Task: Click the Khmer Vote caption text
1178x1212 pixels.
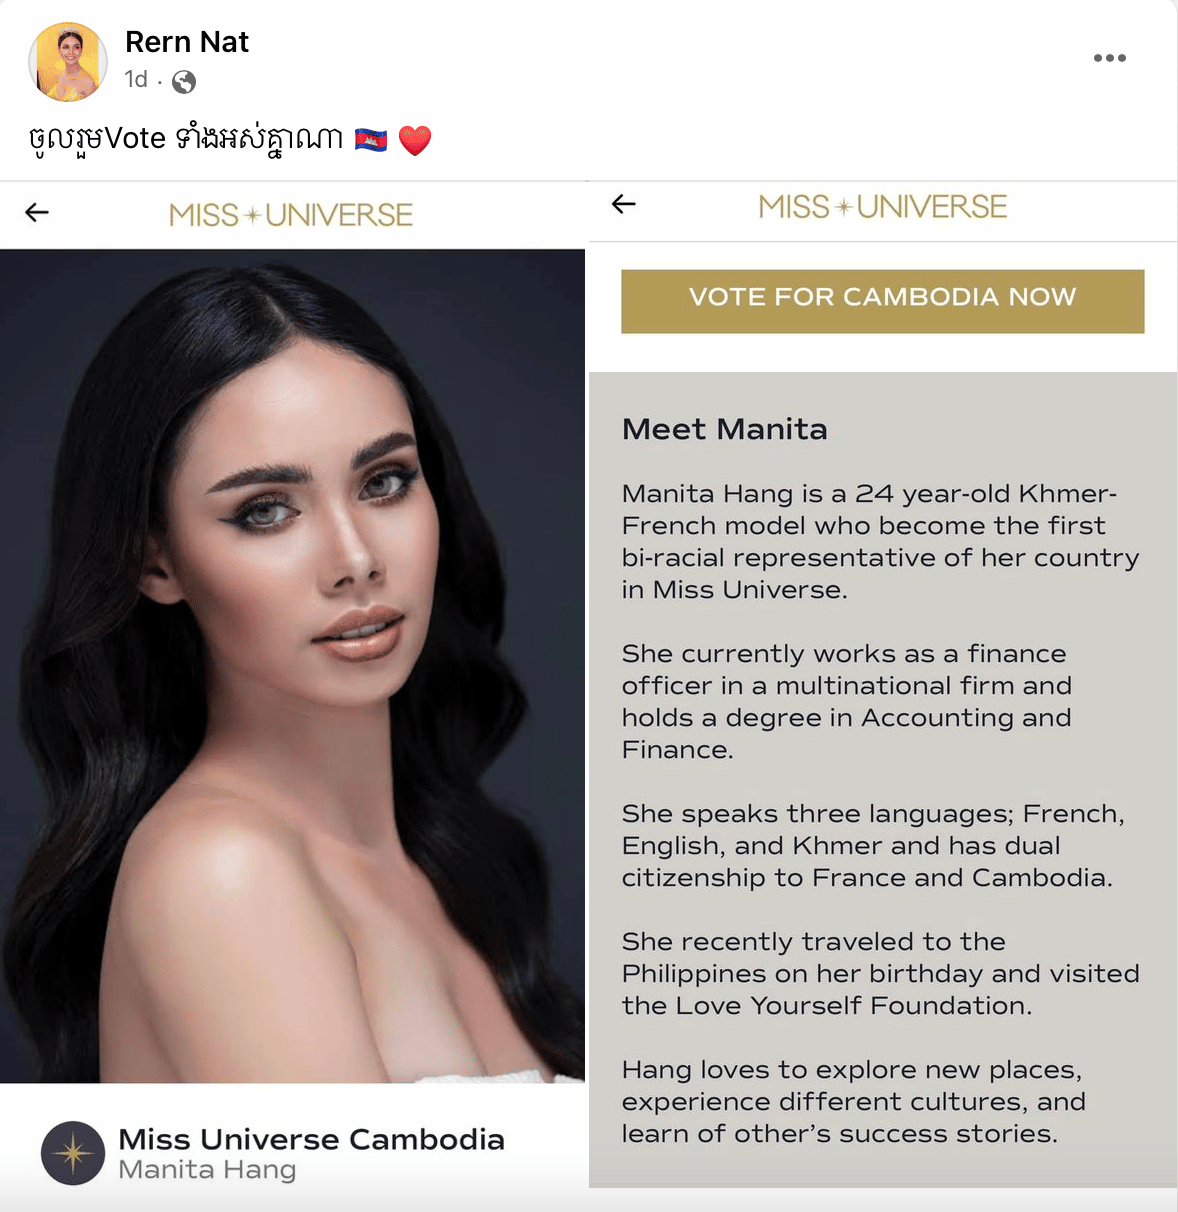Action: pos(186,139)
